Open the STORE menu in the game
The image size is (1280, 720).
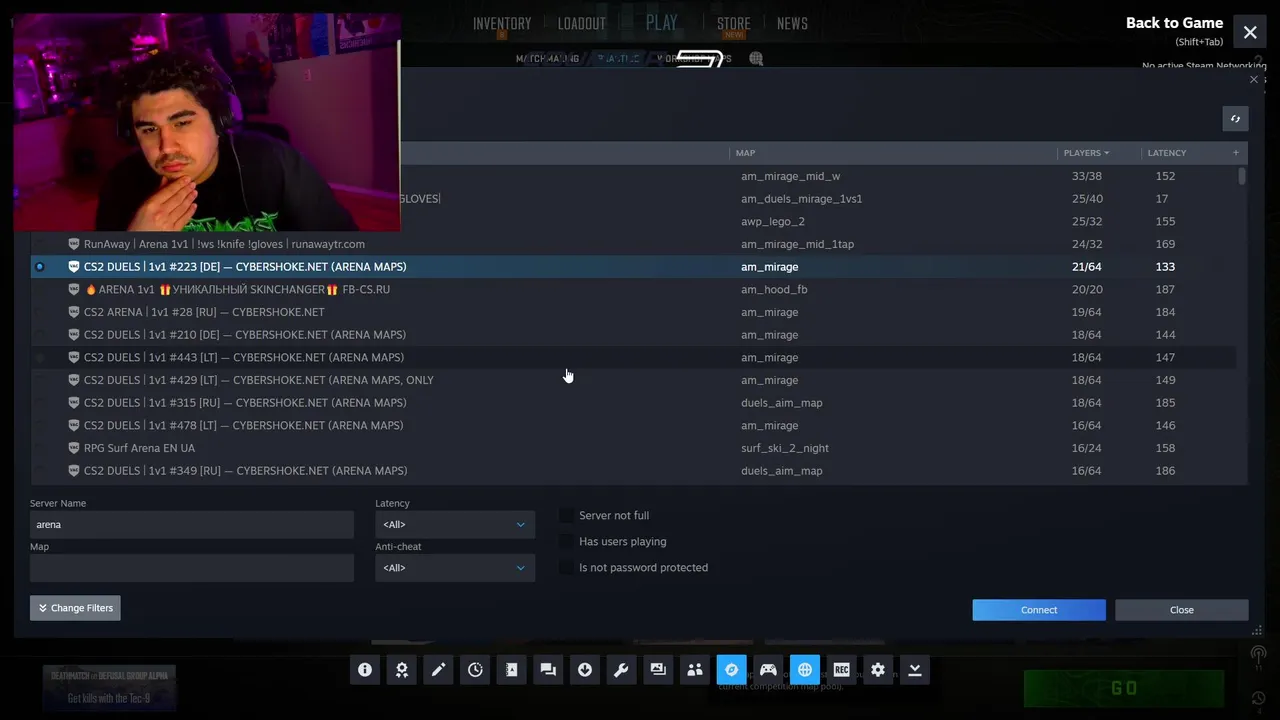pyautogui.click(x=734, y=24)
